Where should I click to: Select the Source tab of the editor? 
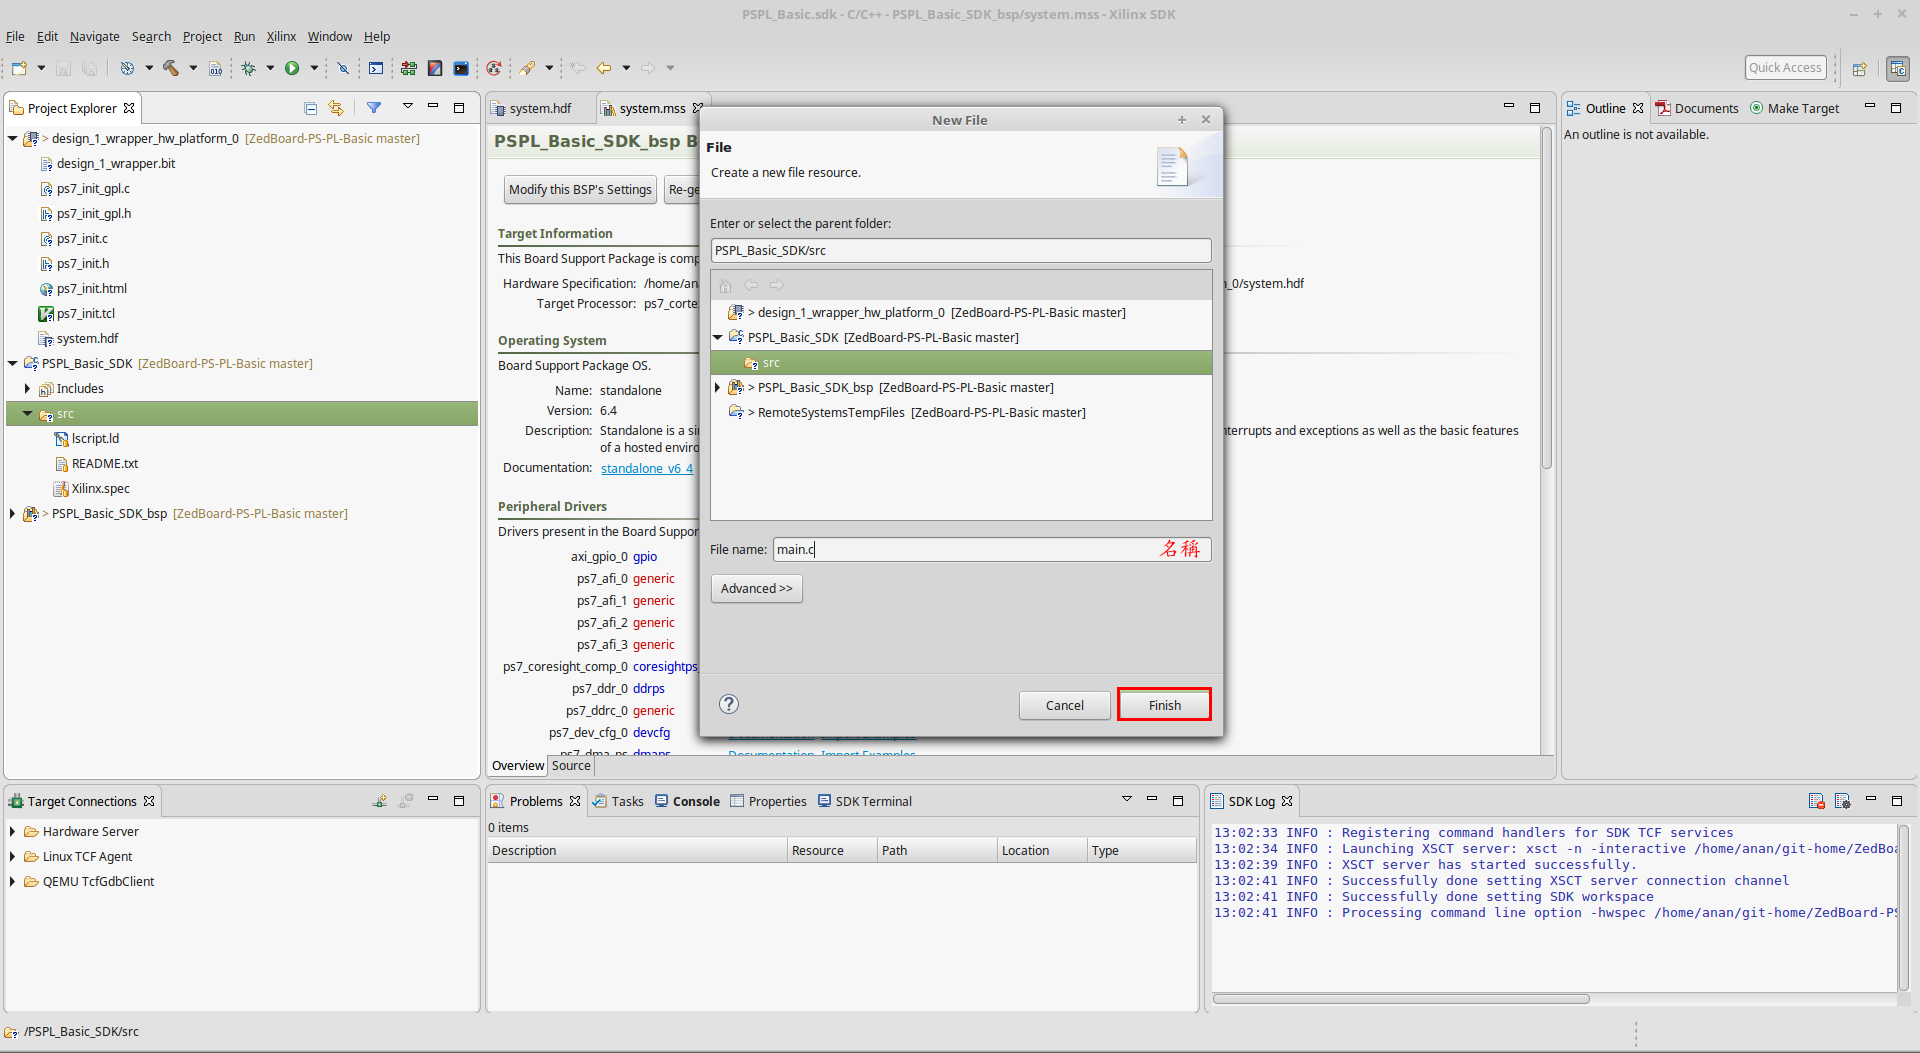point(571,766)
